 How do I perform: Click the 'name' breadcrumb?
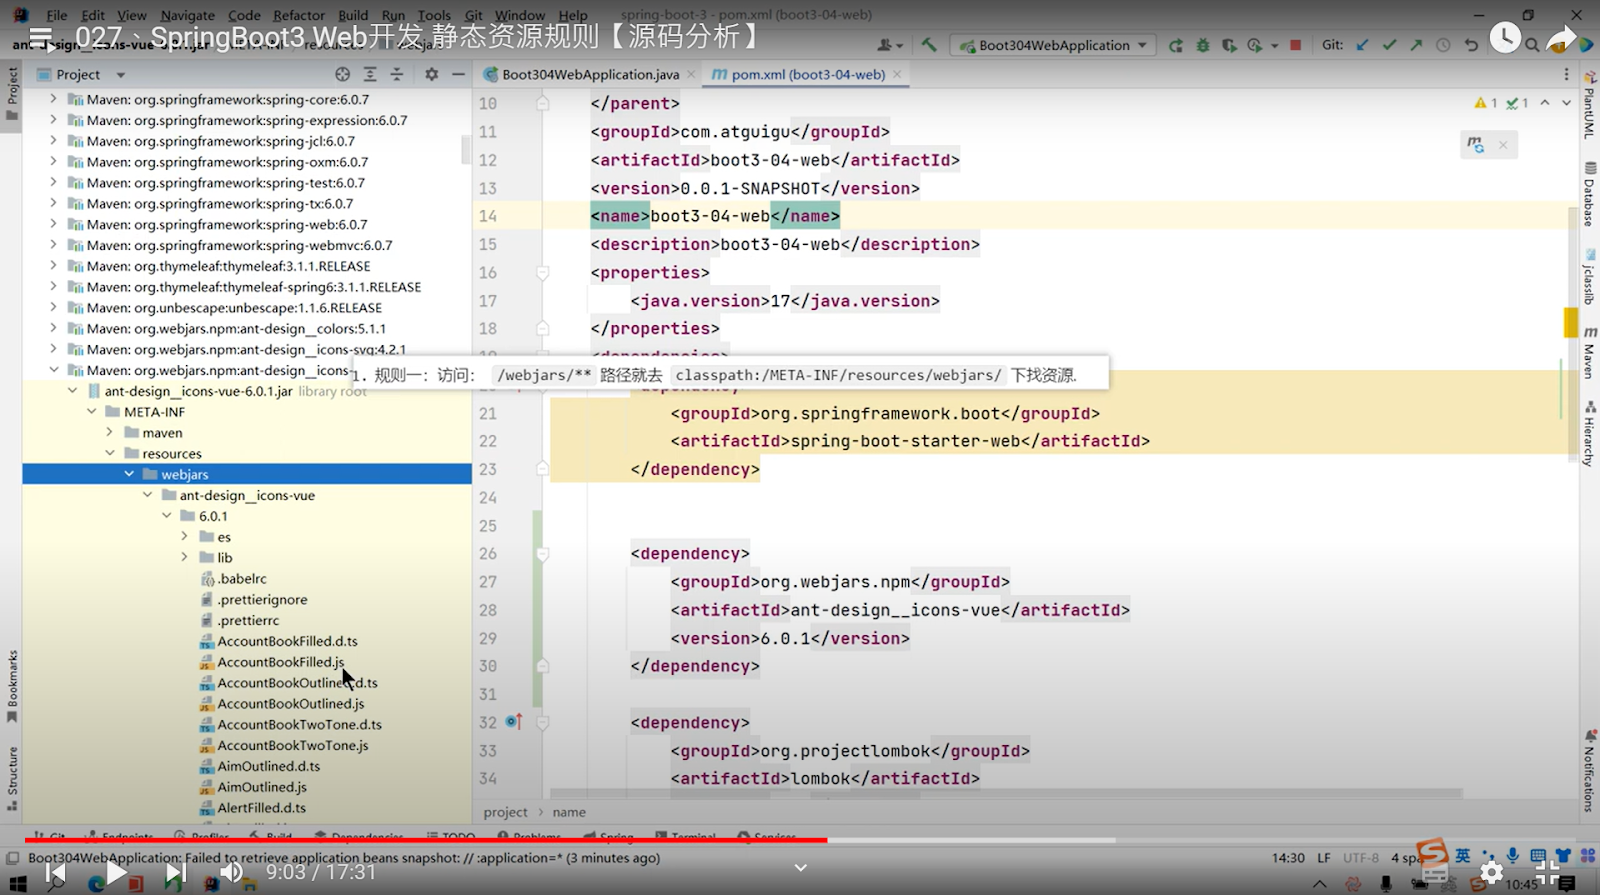click(x=569, y=812)
